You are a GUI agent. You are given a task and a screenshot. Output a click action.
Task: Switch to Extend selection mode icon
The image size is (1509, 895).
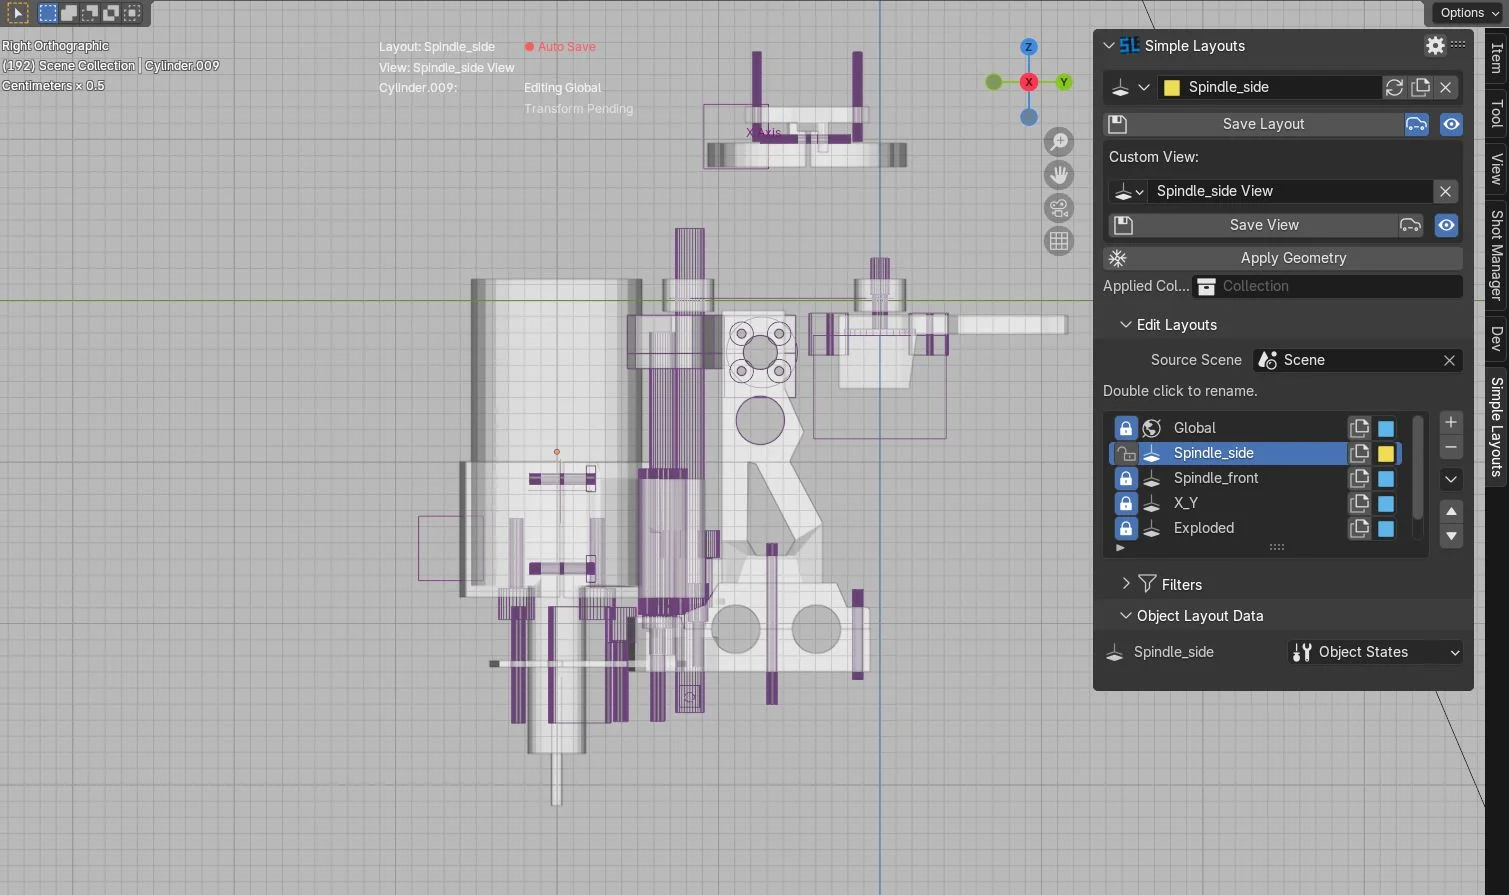pyautogui.click(x=68, y=12)
